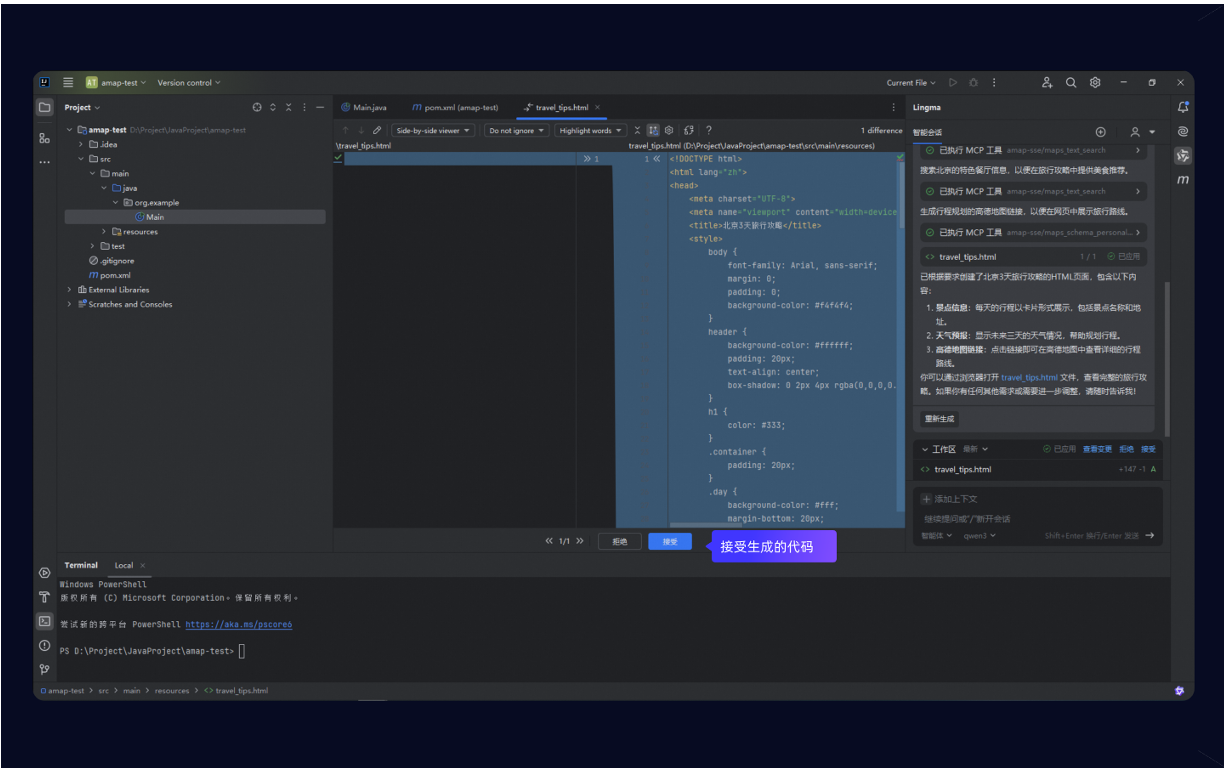
Task: Open AI Assistant spiral icon
Action: [x=1183, y=131]
